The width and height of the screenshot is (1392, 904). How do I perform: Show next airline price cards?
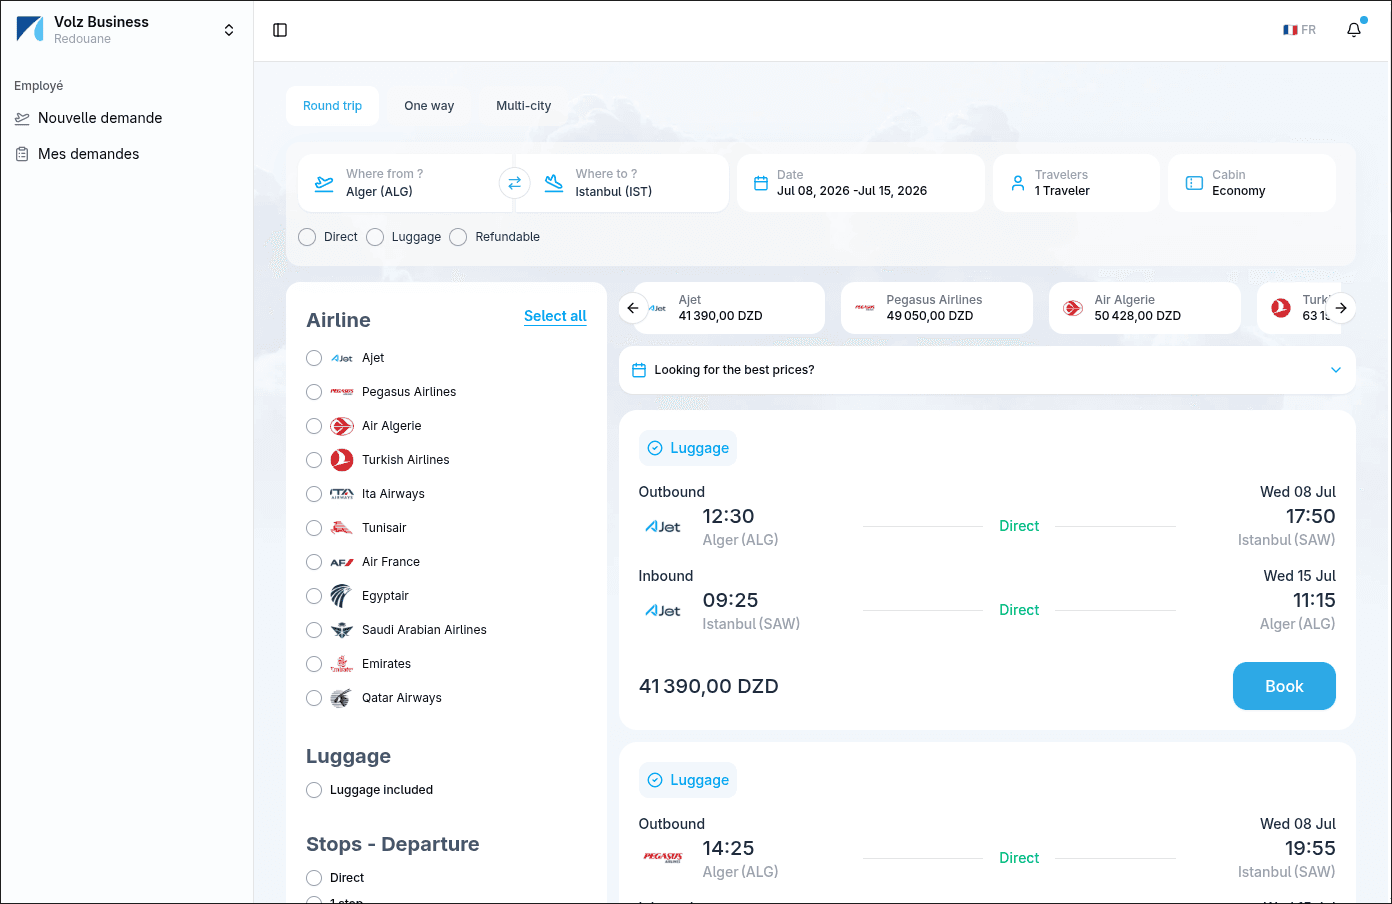(x=1341, y=308)
